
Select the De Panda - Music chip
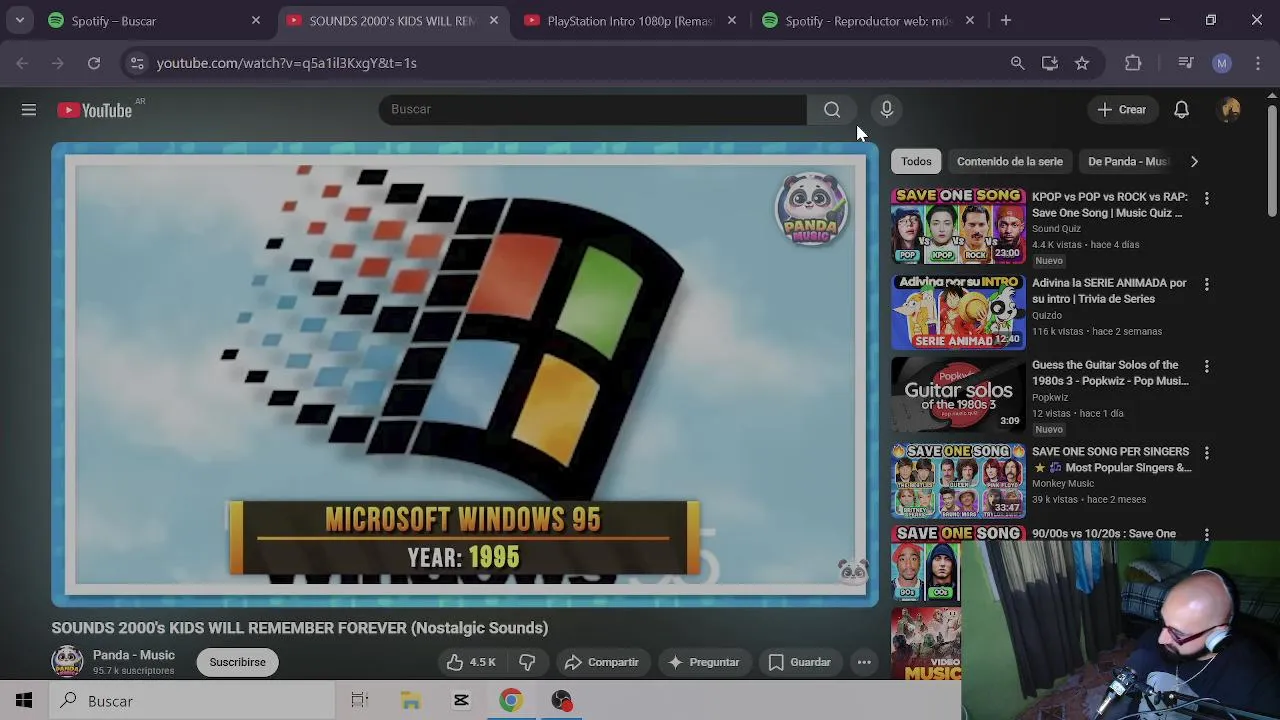(x=1127, y=161)
